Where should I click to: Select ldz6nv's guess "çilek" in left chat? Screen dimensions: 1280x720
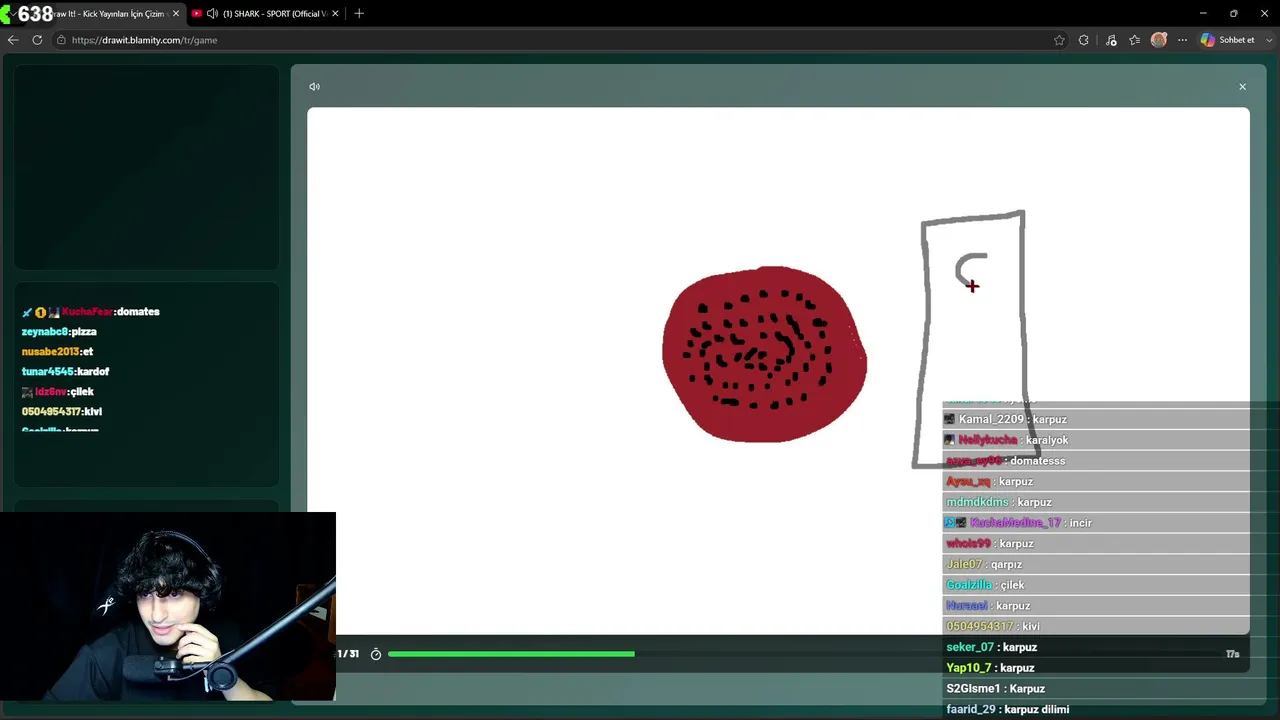[x=82, y=392]
